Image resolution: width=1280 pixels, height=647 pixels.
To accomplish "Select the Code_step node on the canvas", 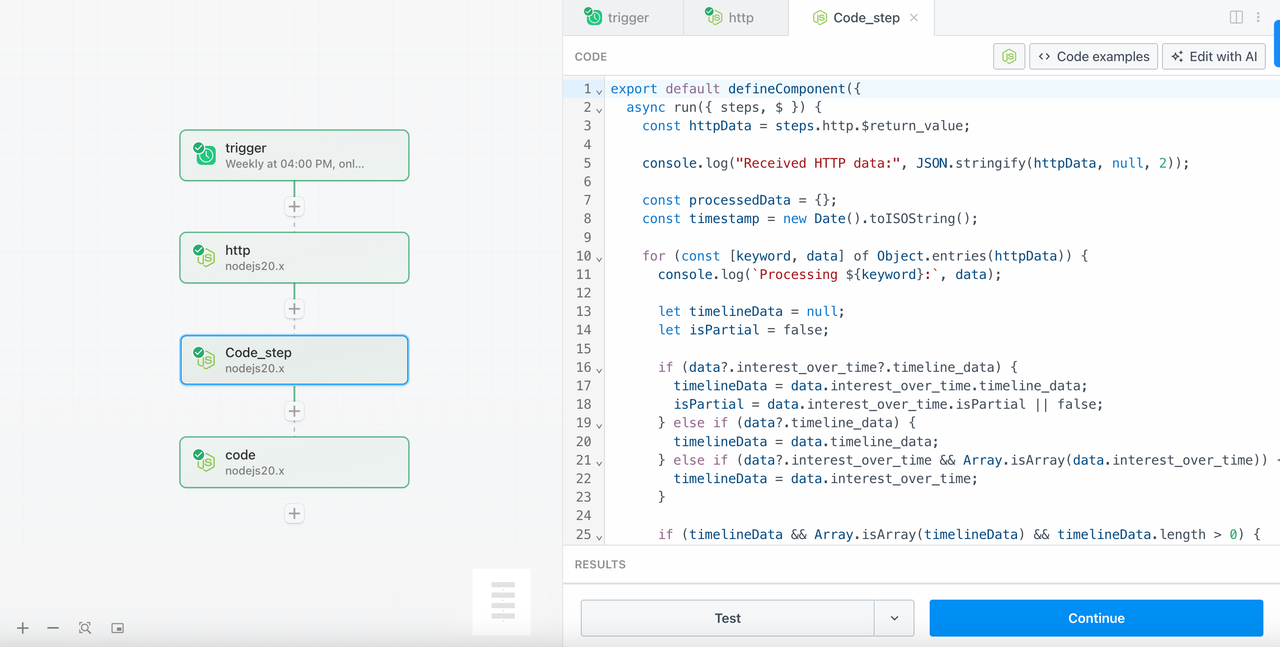I will [294, 360].
